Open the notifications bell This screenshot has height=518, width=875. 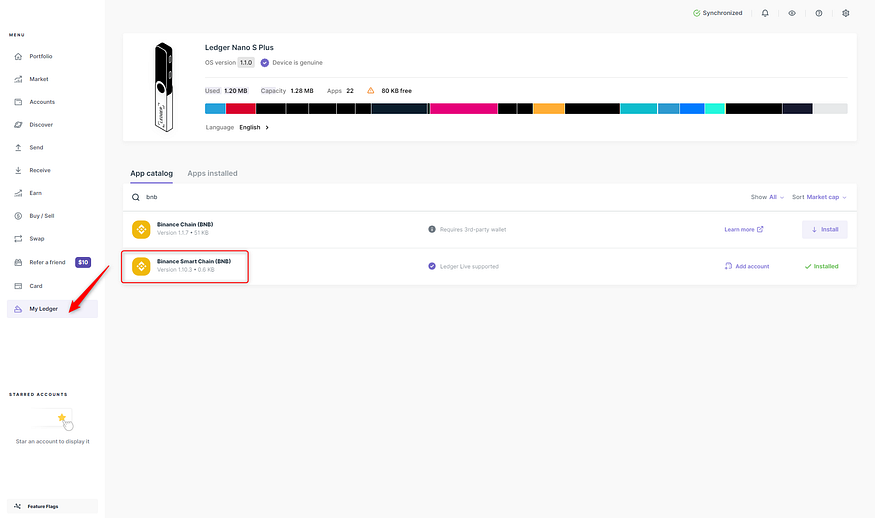(765, 13)
